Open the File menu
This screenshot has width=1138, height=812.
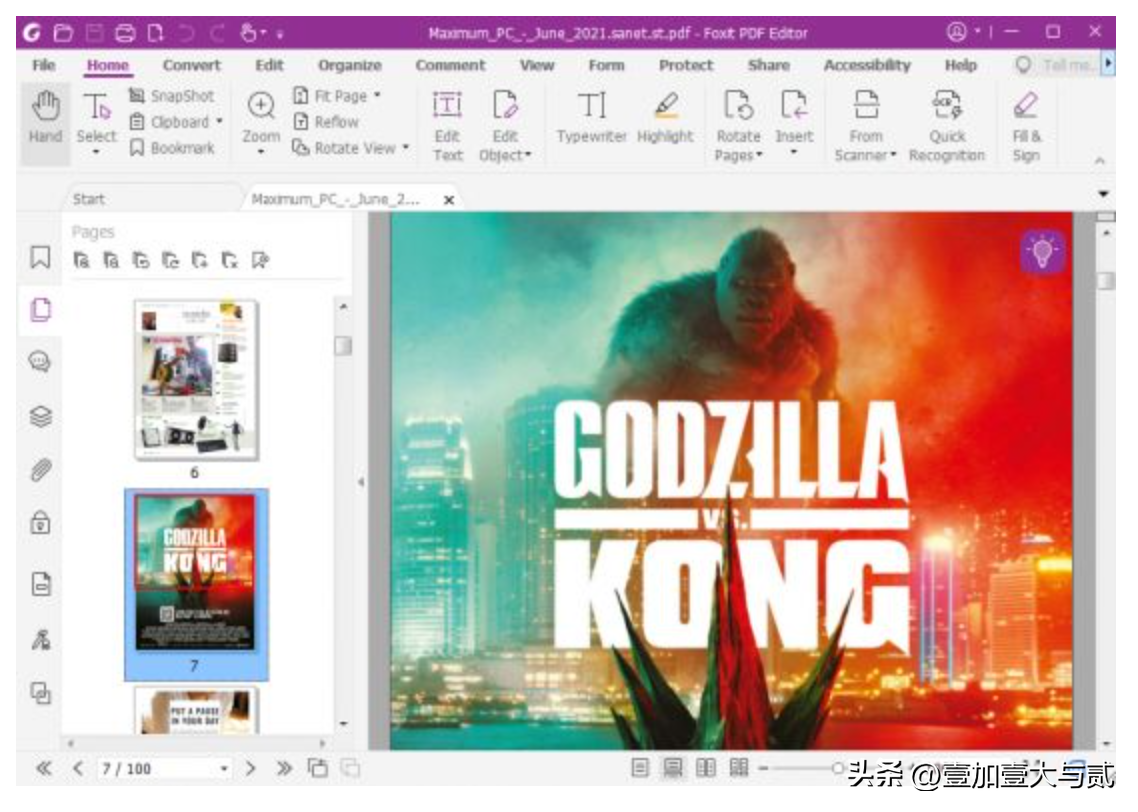click(x=44, y=65)
